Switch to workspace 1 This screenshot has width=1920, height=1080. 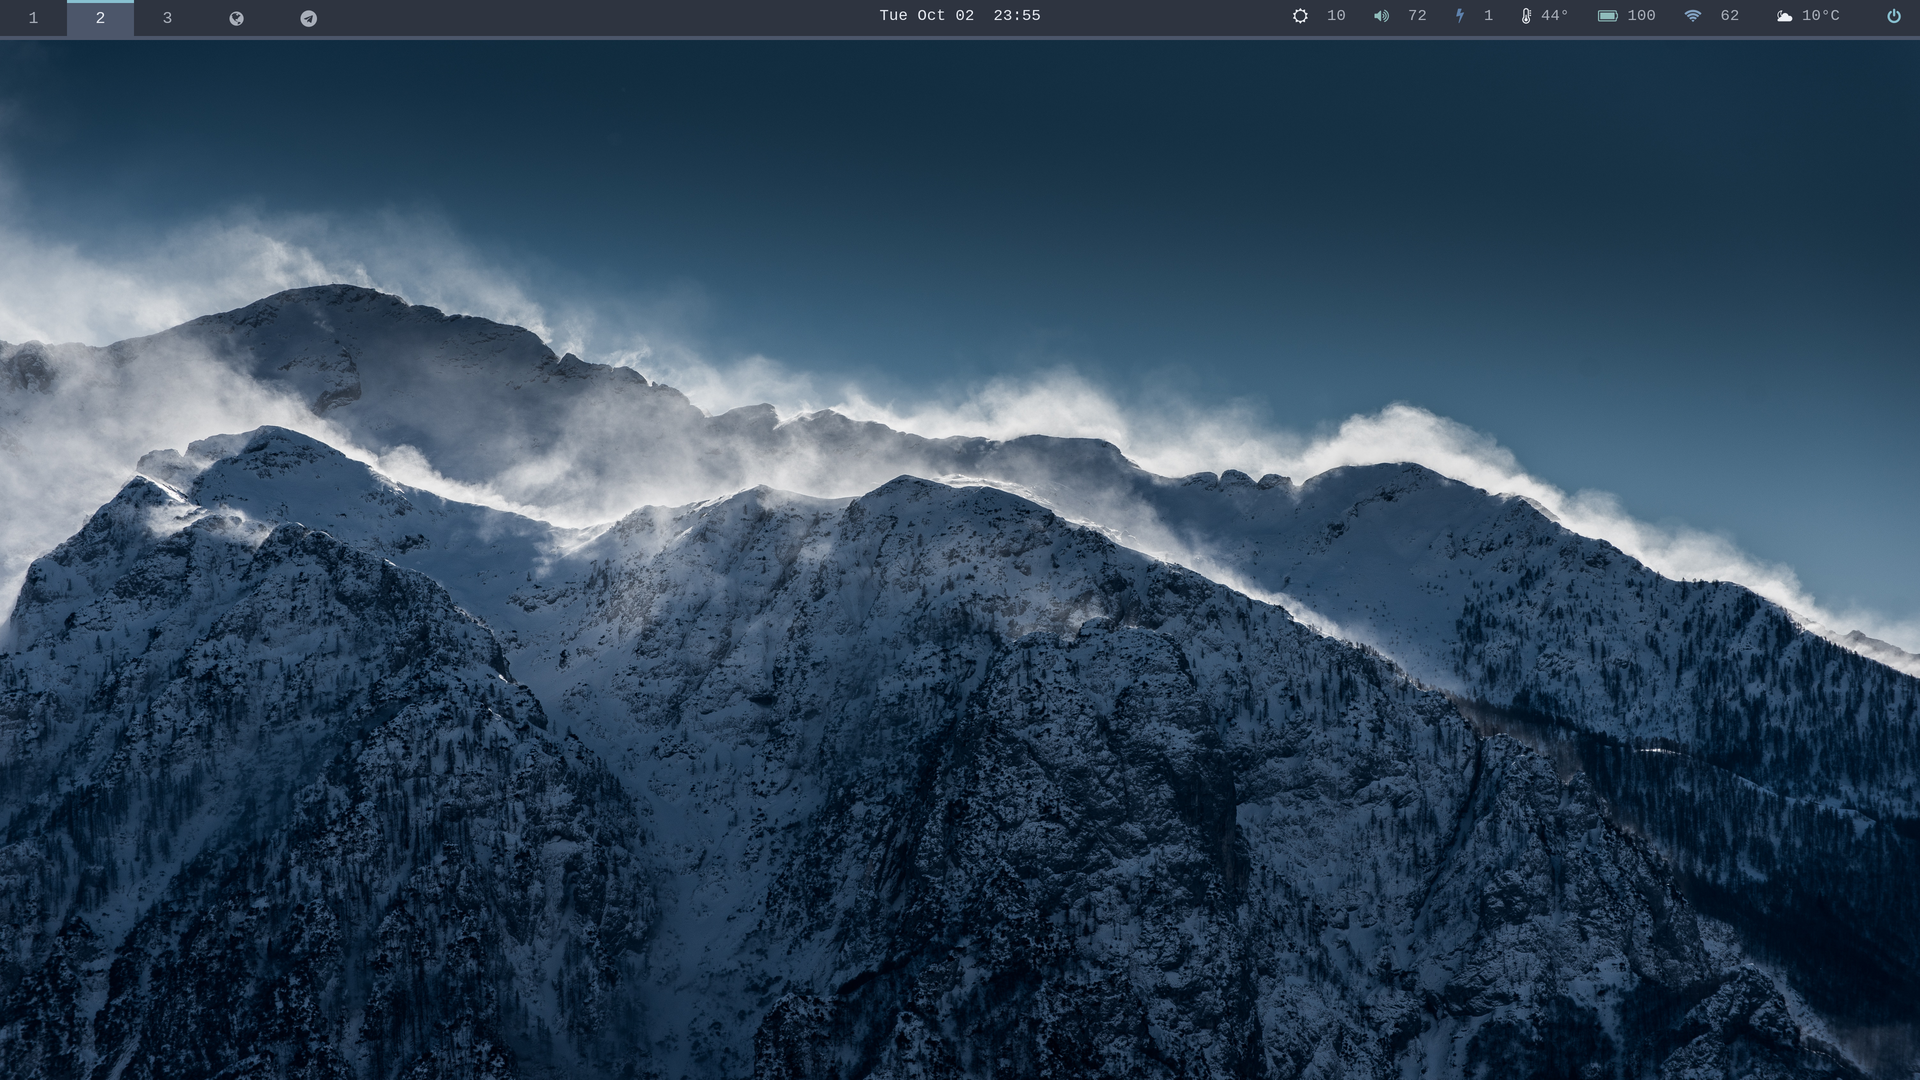click(33, 18)
